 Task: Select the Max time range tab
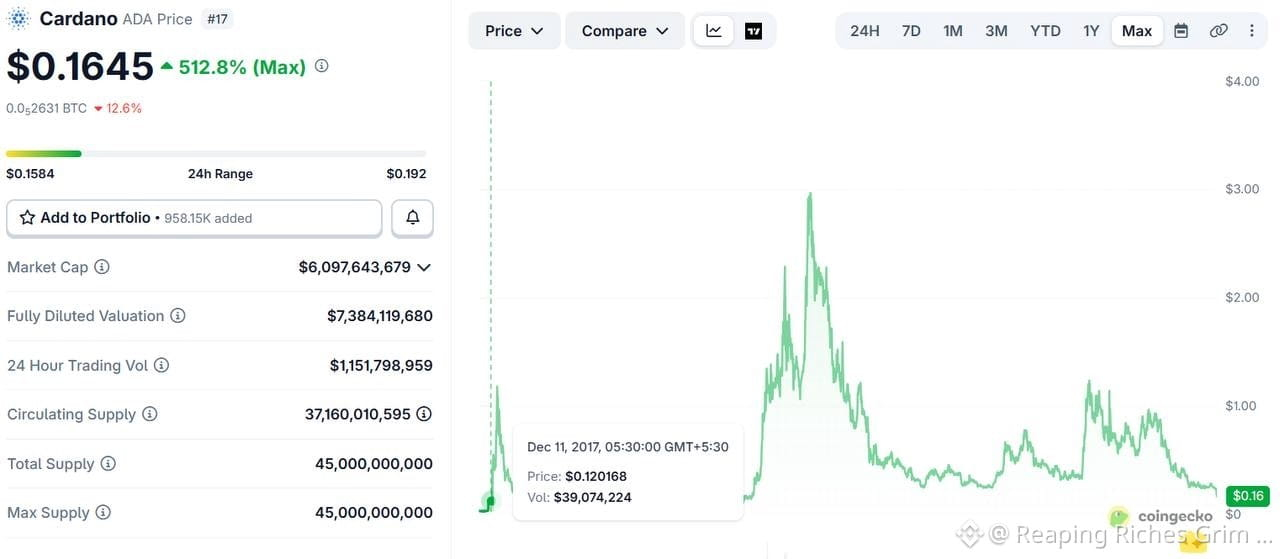1137,31
